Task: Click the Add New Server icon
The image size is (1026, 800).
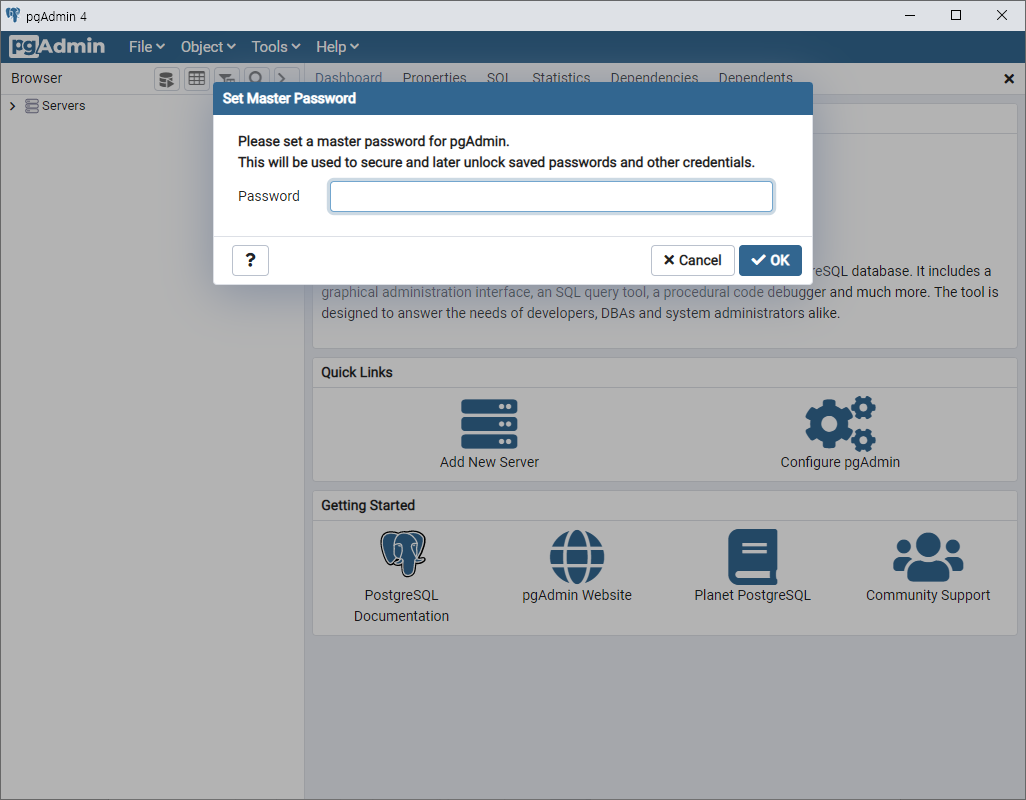Action: [489, 424]
